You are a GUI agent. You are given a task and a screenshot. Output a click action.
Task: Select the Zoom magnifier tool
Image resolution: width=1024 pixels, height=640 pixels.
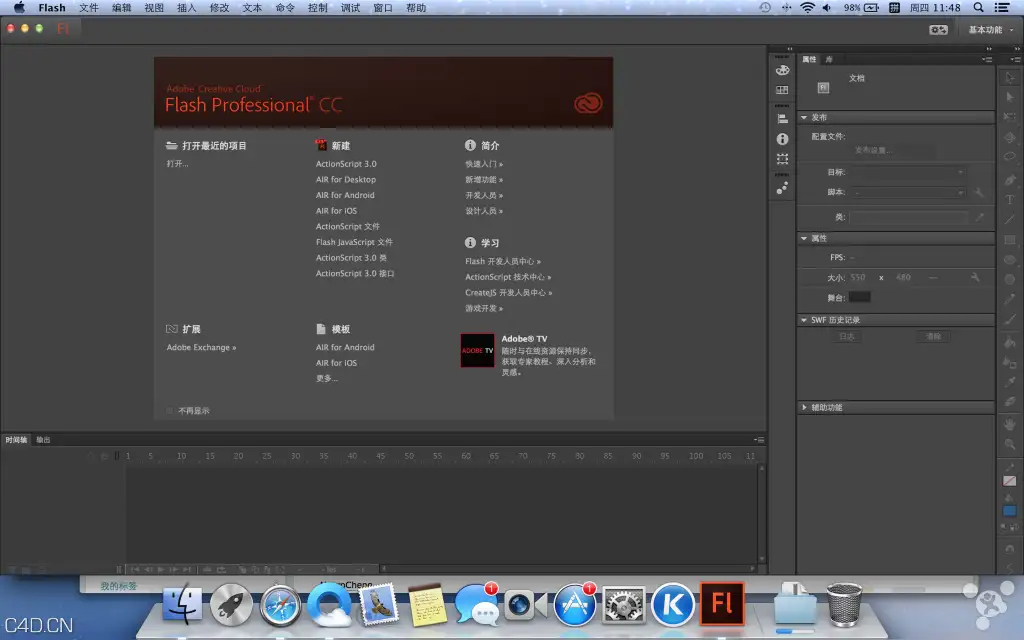1010,444
